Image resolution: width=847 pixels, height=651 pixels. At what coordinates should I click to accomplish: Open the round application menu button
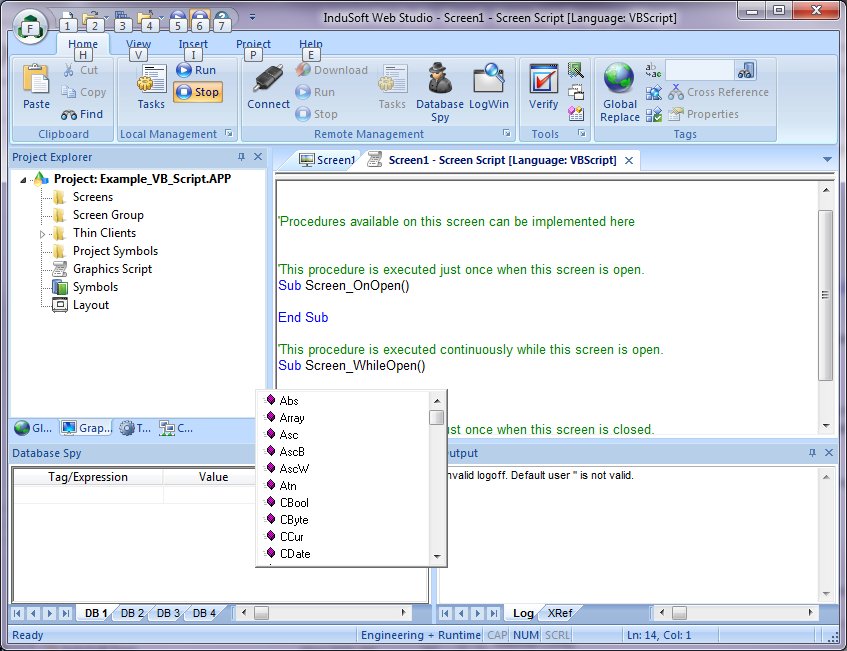click(x=30, y=28)
